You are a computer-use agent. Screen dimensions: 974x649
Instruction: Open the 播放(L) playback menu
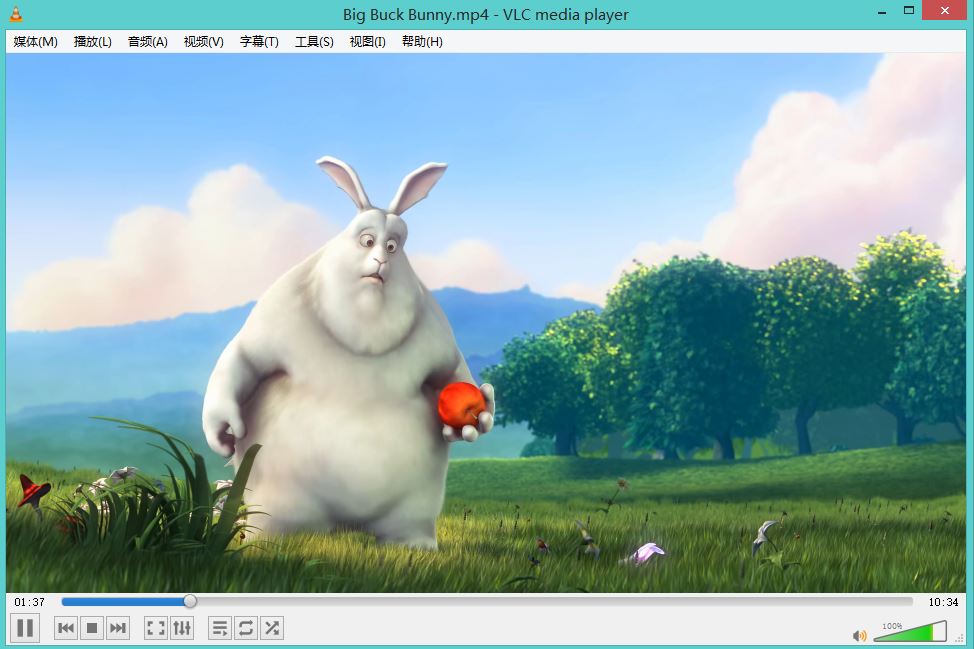pyautogui.click(x=92, y=42)
